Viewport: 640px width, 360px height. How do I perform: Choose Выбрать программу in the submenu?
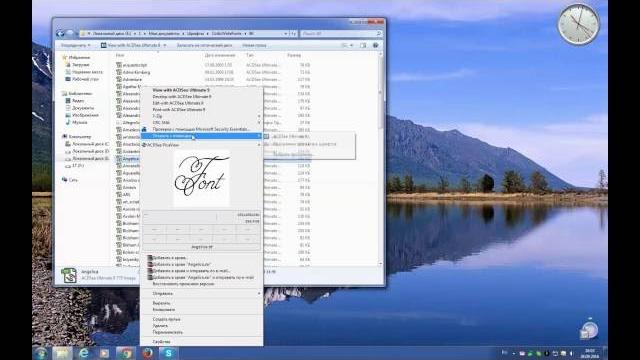pyautogui.click(x=309, y=154)
